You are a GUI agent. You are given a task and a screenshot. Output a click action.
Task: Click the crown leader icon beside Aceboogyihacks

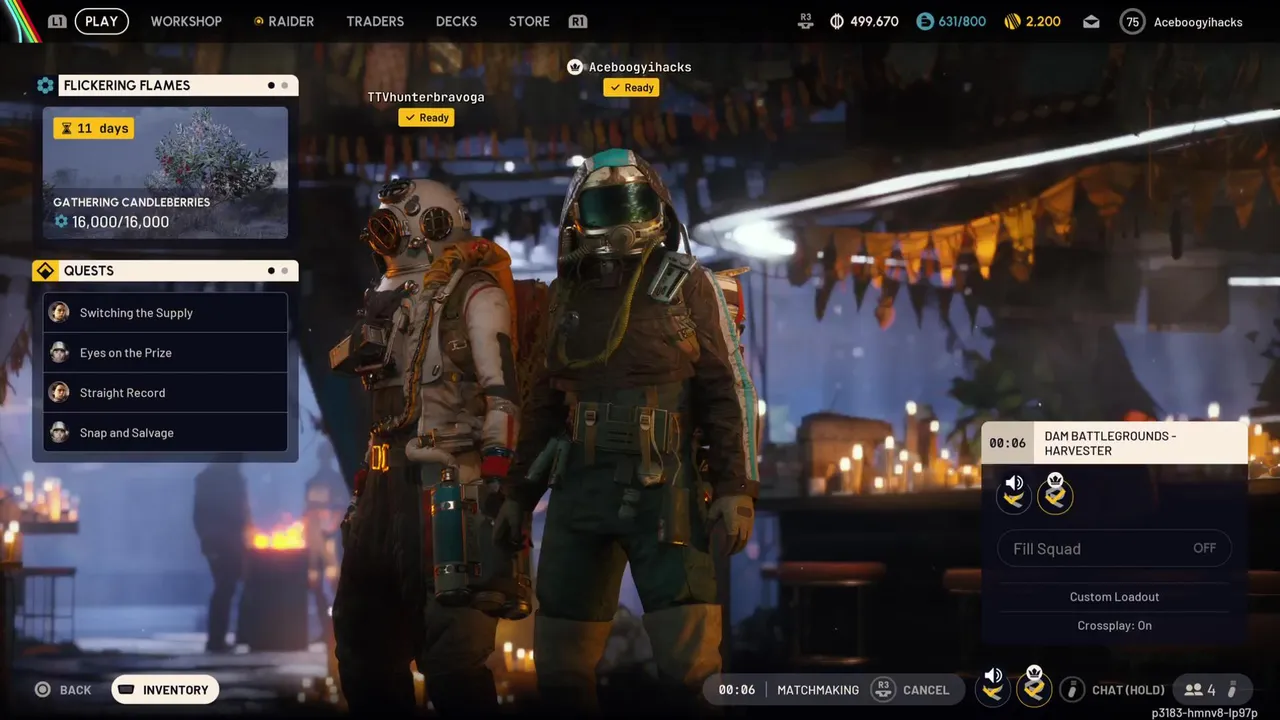(x=575, y=67)
